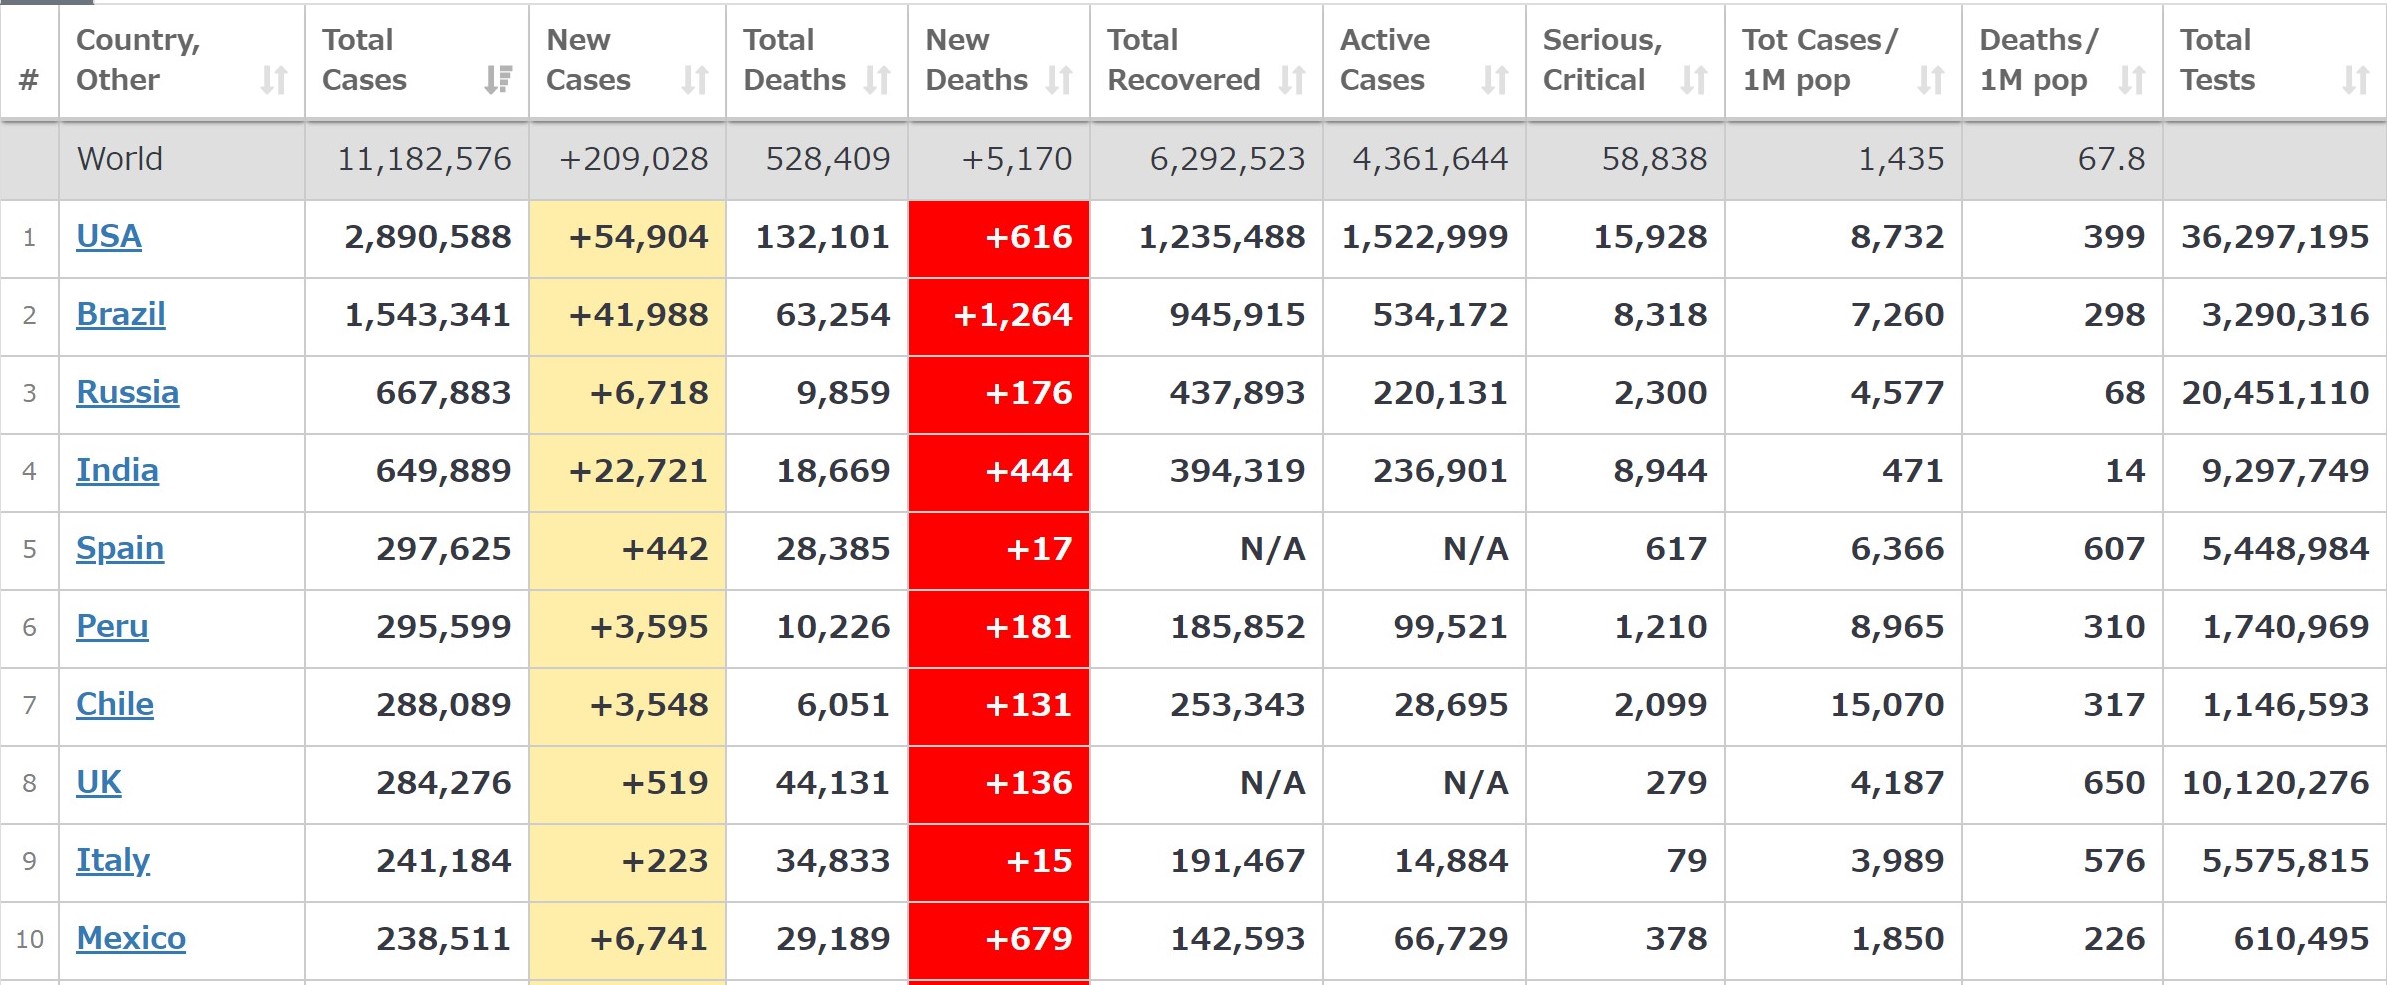2387x985 pixels.
Task: Sort table by New Cases arrows icon
Action: tap(695, 80)
